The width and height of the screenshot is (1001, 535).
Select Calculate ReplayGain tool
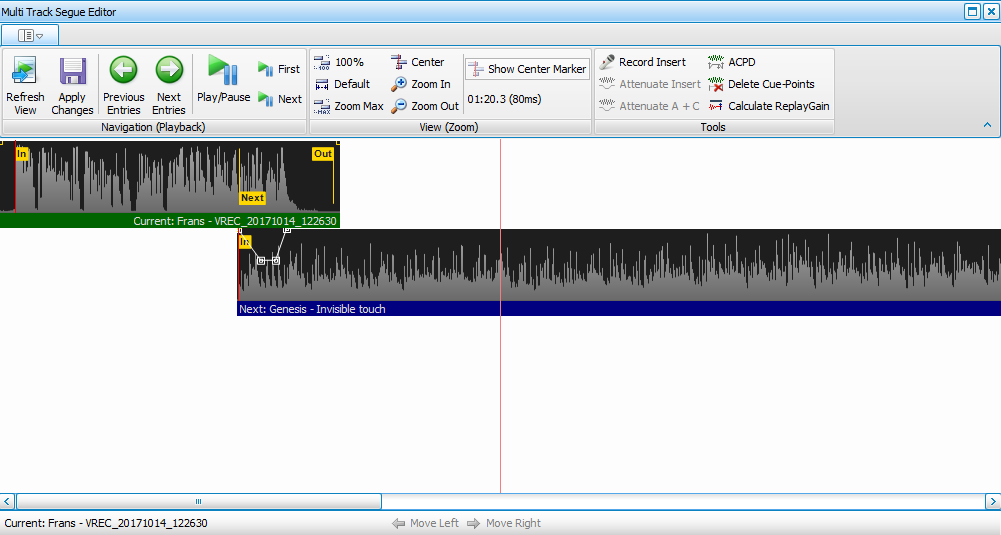click(x=769, y=106)
